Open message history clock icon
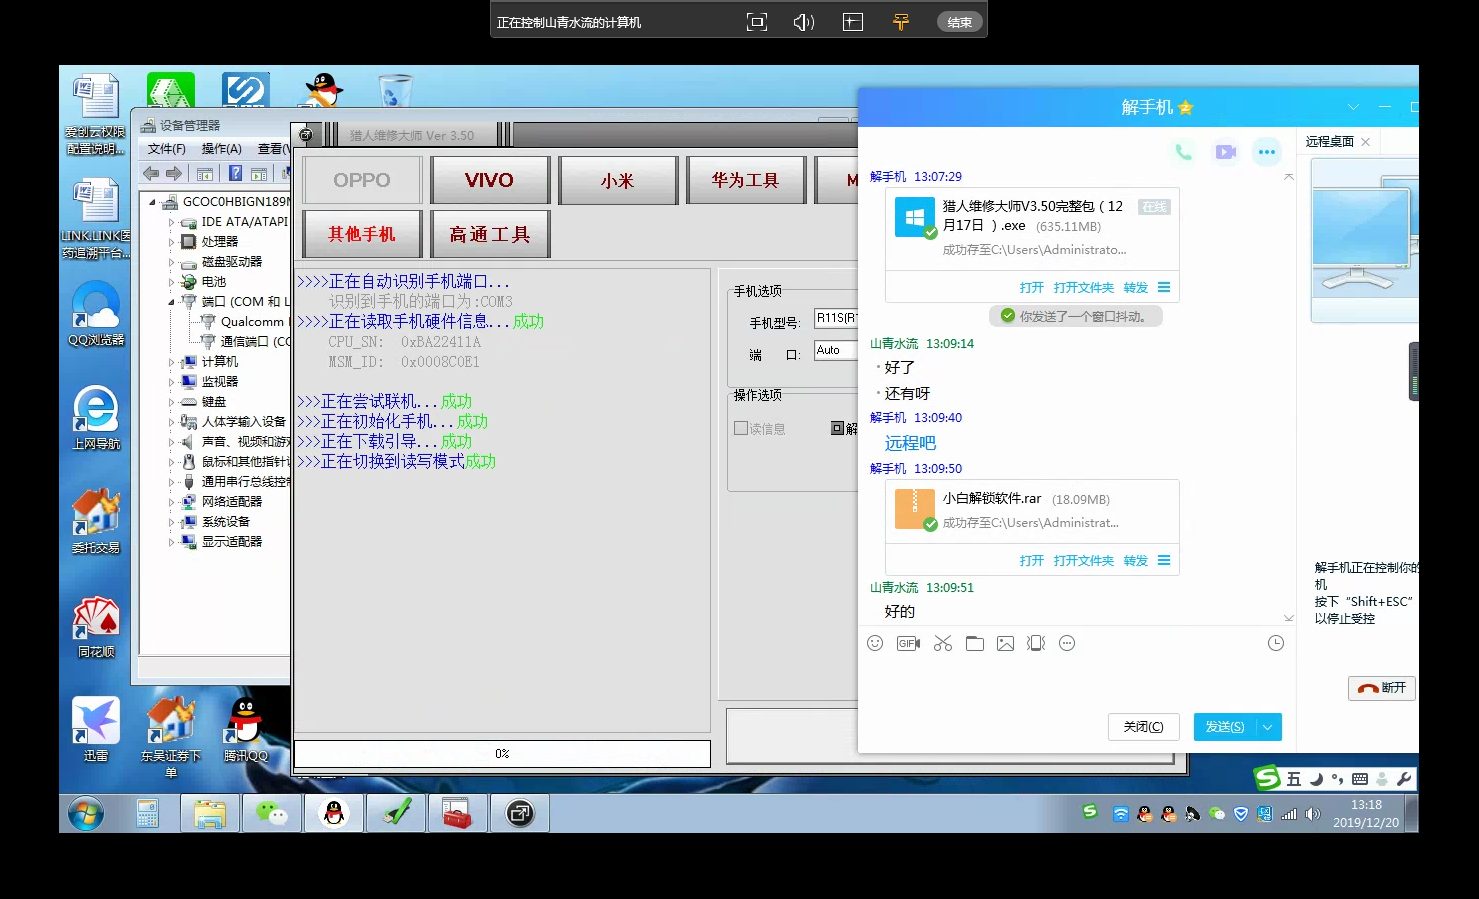Screen dimensions: 1479x899 1276,643
